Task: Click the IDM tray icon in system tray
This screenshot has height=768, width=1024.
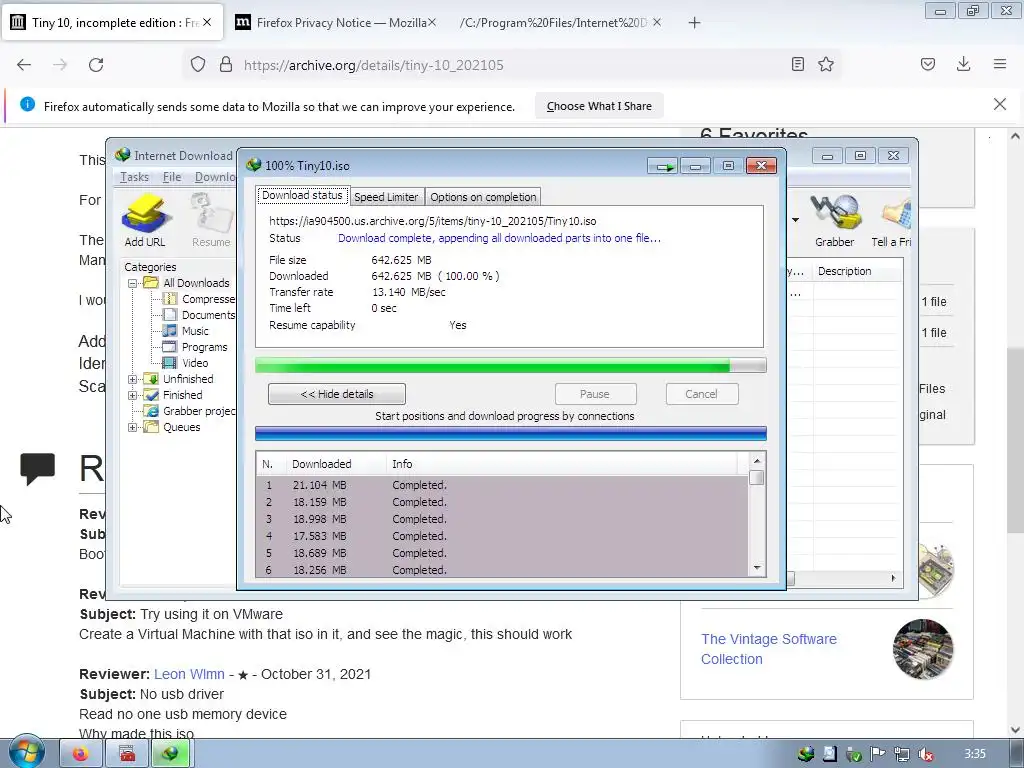Action: [x=807, y=754]
